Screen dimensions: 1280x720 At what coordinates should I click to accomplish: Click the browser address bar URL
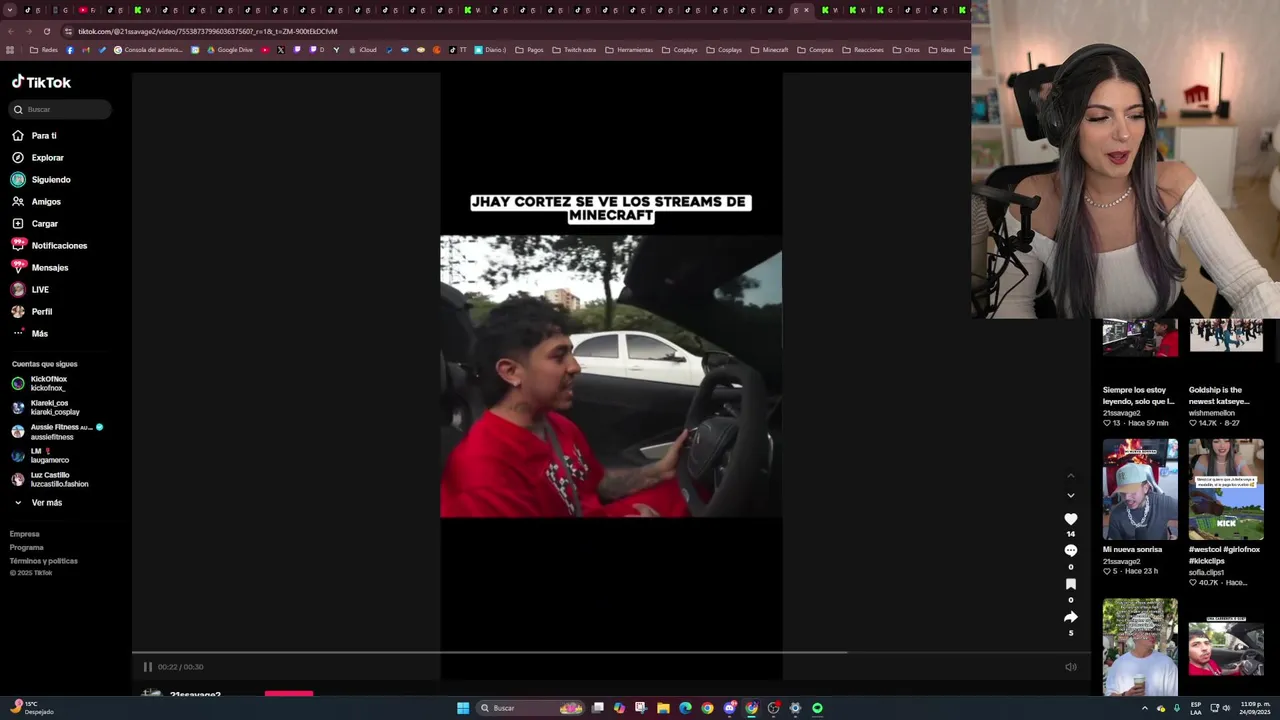coord(208,31)
